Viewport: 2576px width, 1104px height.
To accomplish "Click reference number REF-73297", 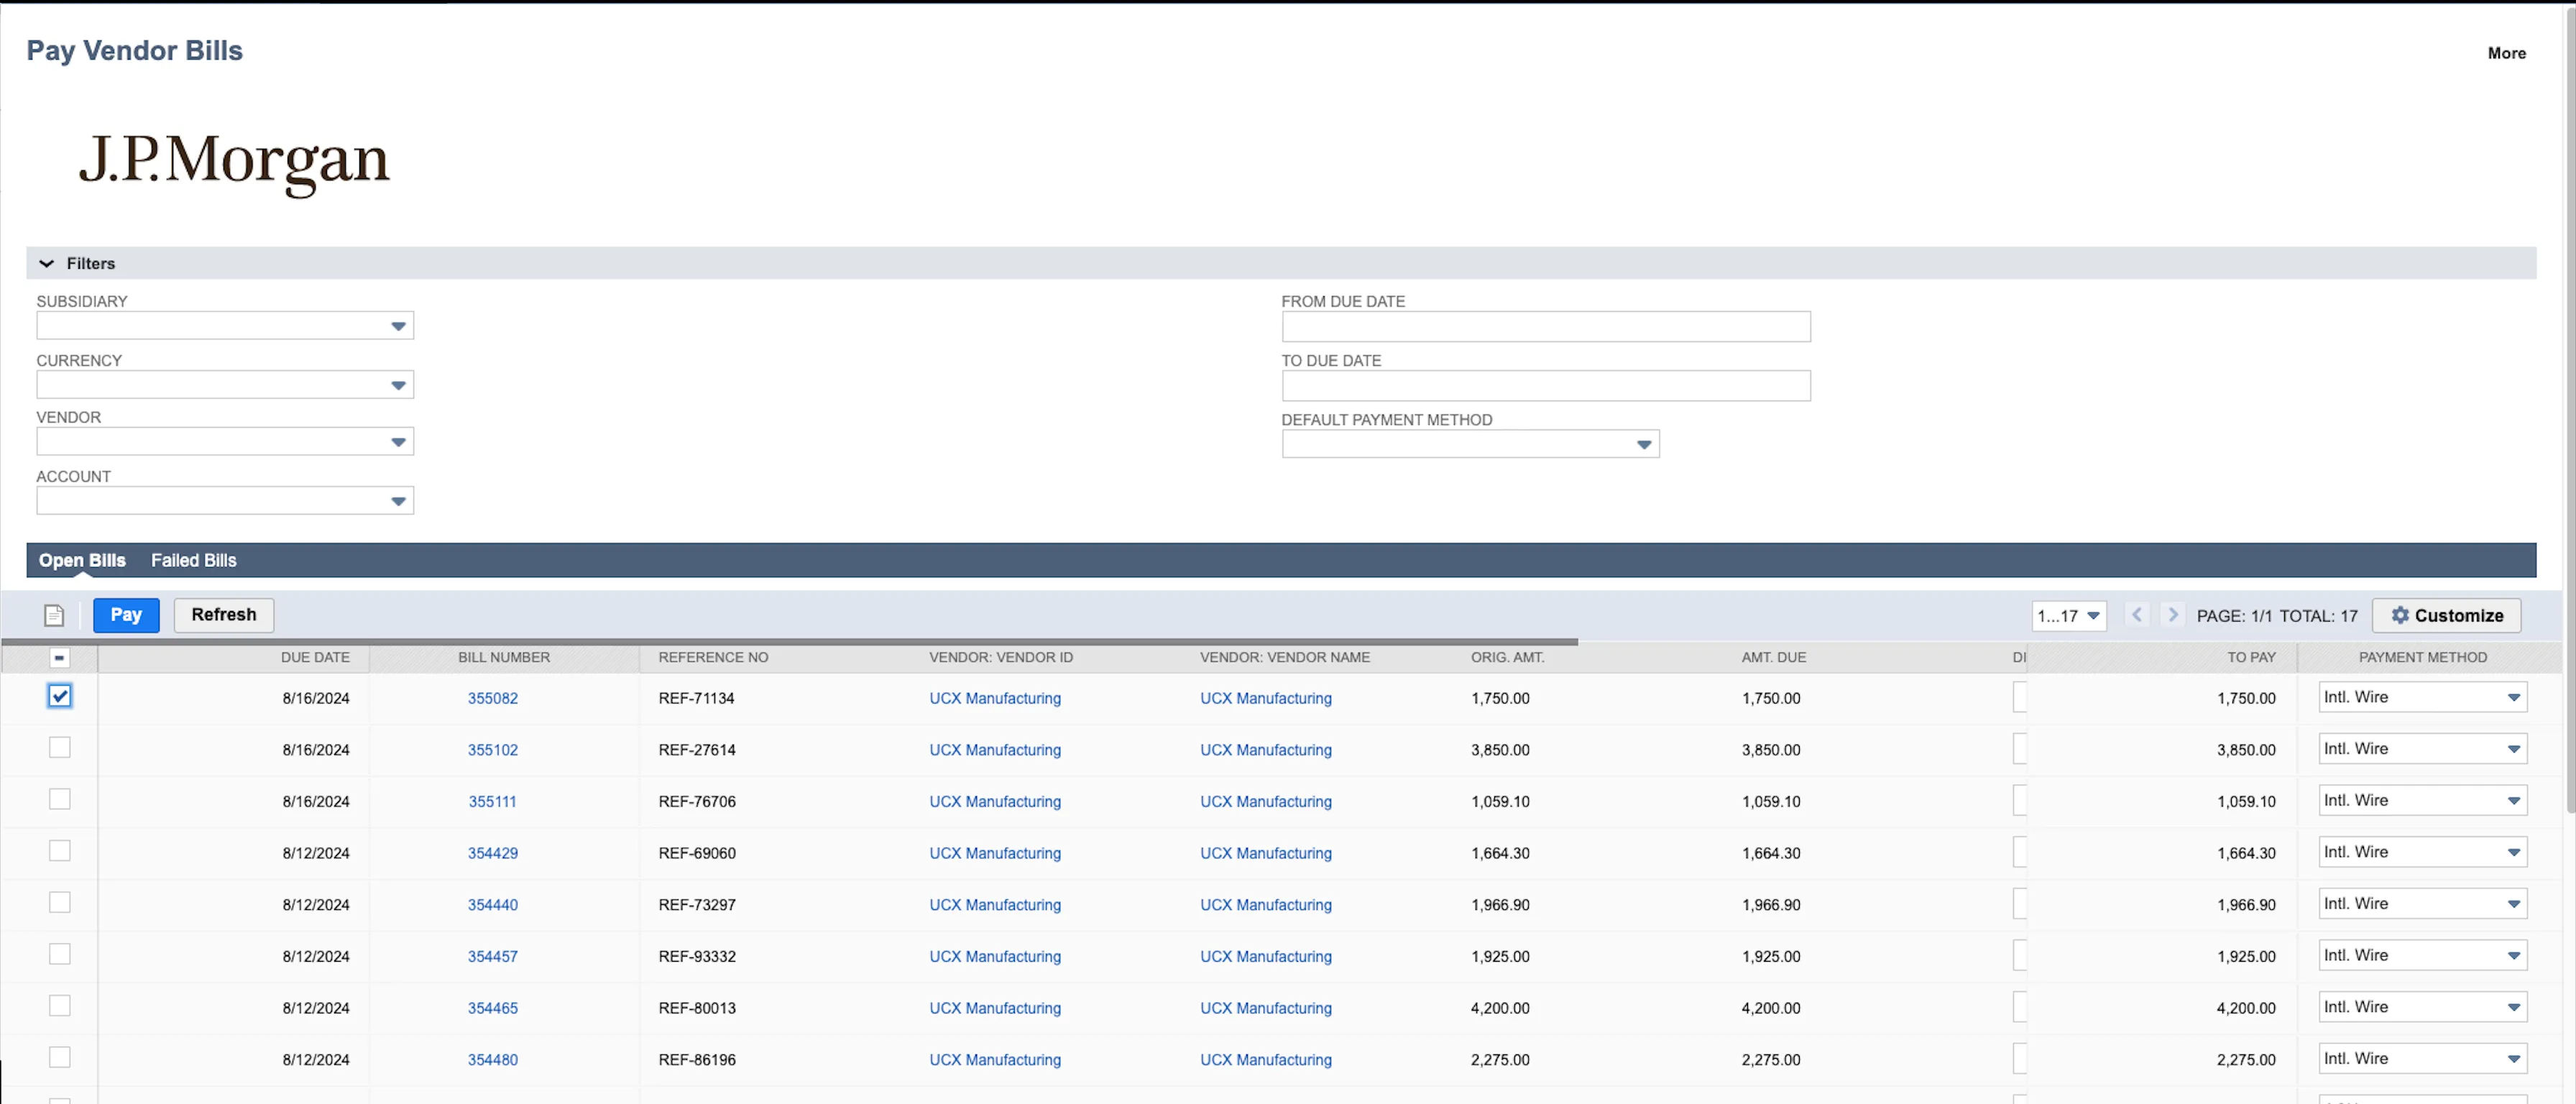I will click(697, 905).
